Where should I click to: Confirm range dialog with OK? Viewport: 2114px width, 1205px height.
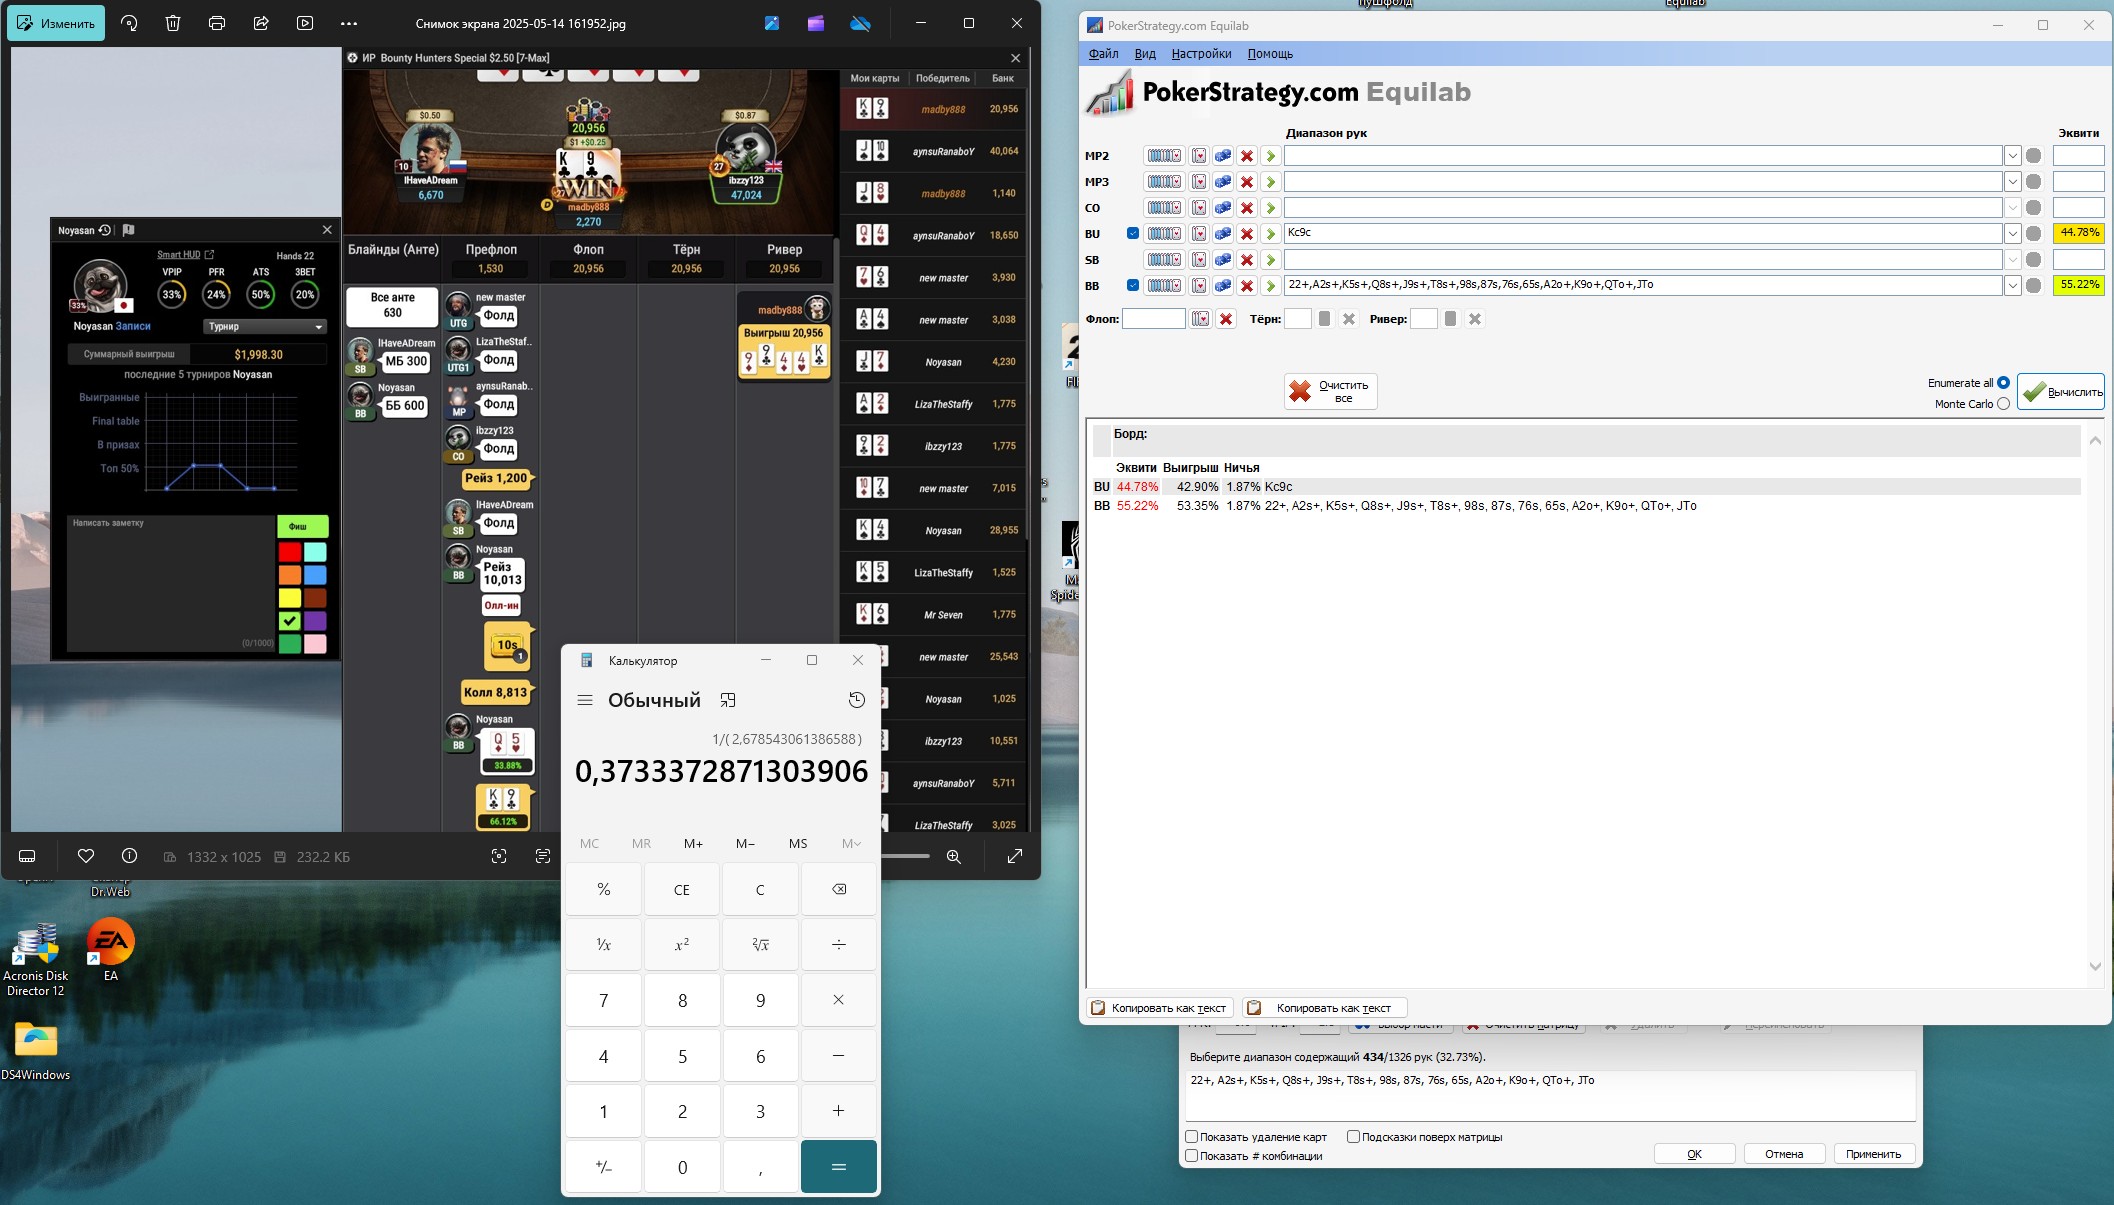point(1694,1154)
